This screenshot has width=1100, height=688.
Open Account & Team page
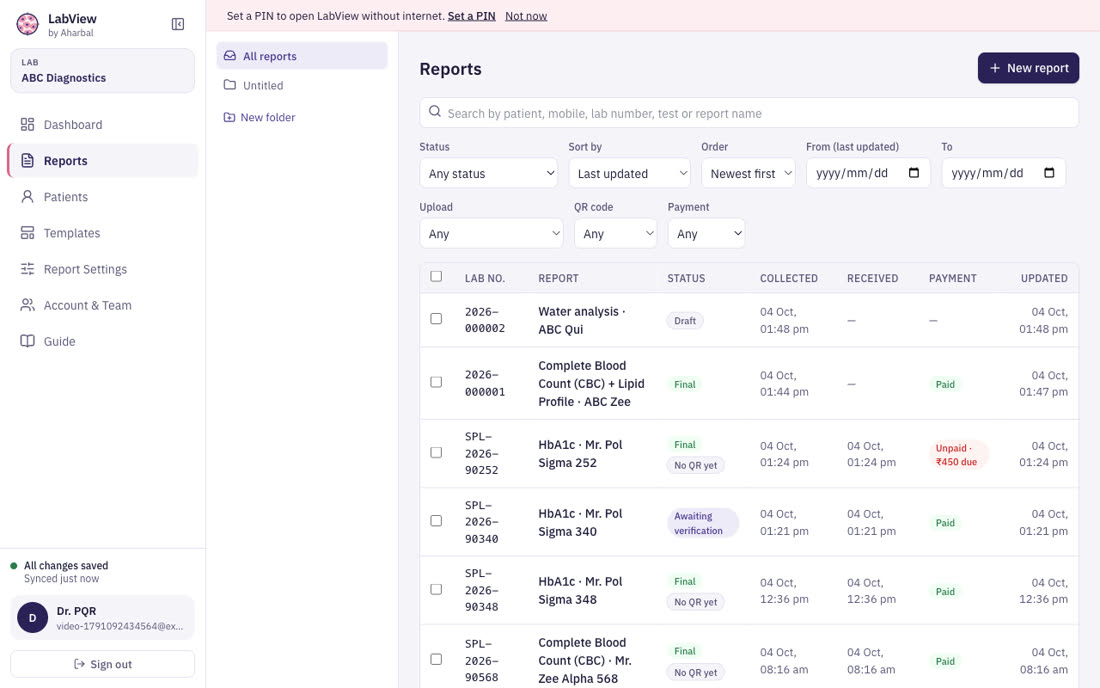pyautogui.click(x=103, y=305)
